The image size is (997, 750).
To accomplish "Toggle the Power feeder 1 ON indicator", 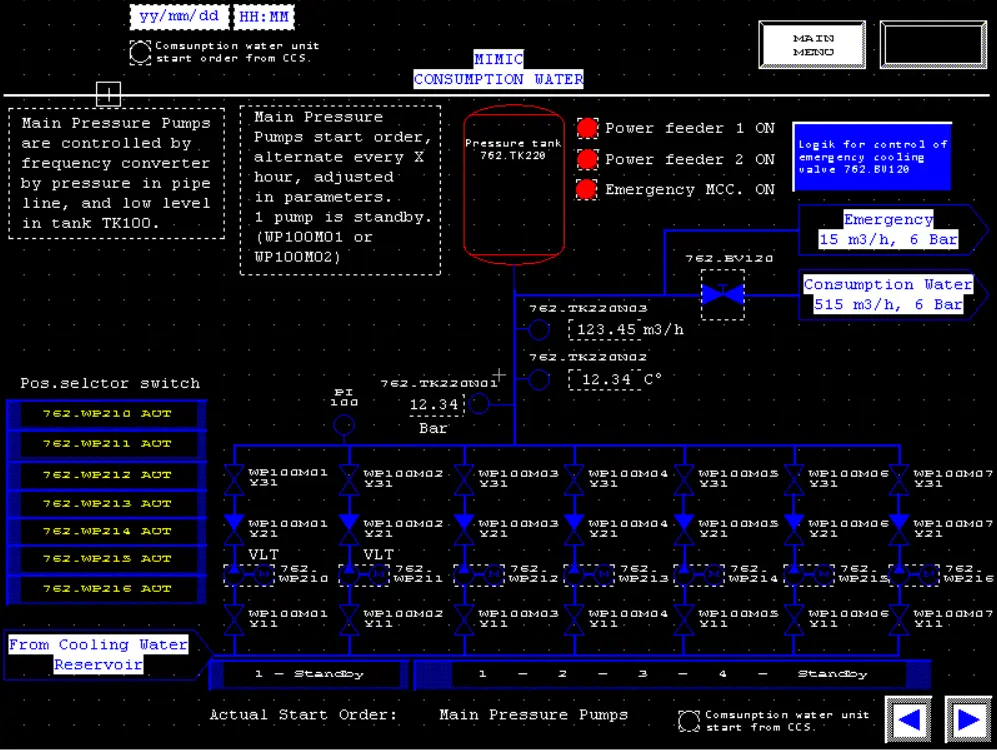I will [x=587, y=128].
